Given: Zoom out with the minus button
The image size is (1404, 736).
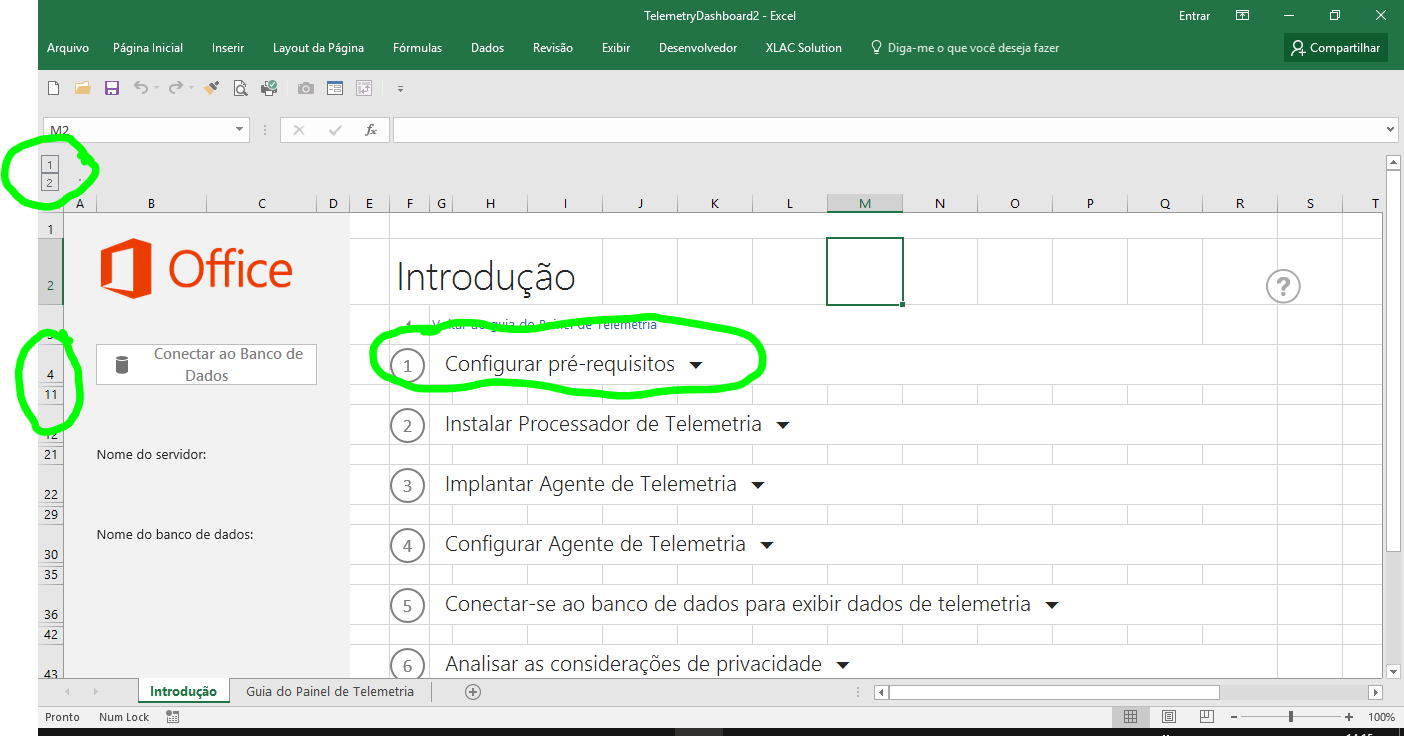Looking at the screenshot, I should [x=1234, y=717].
